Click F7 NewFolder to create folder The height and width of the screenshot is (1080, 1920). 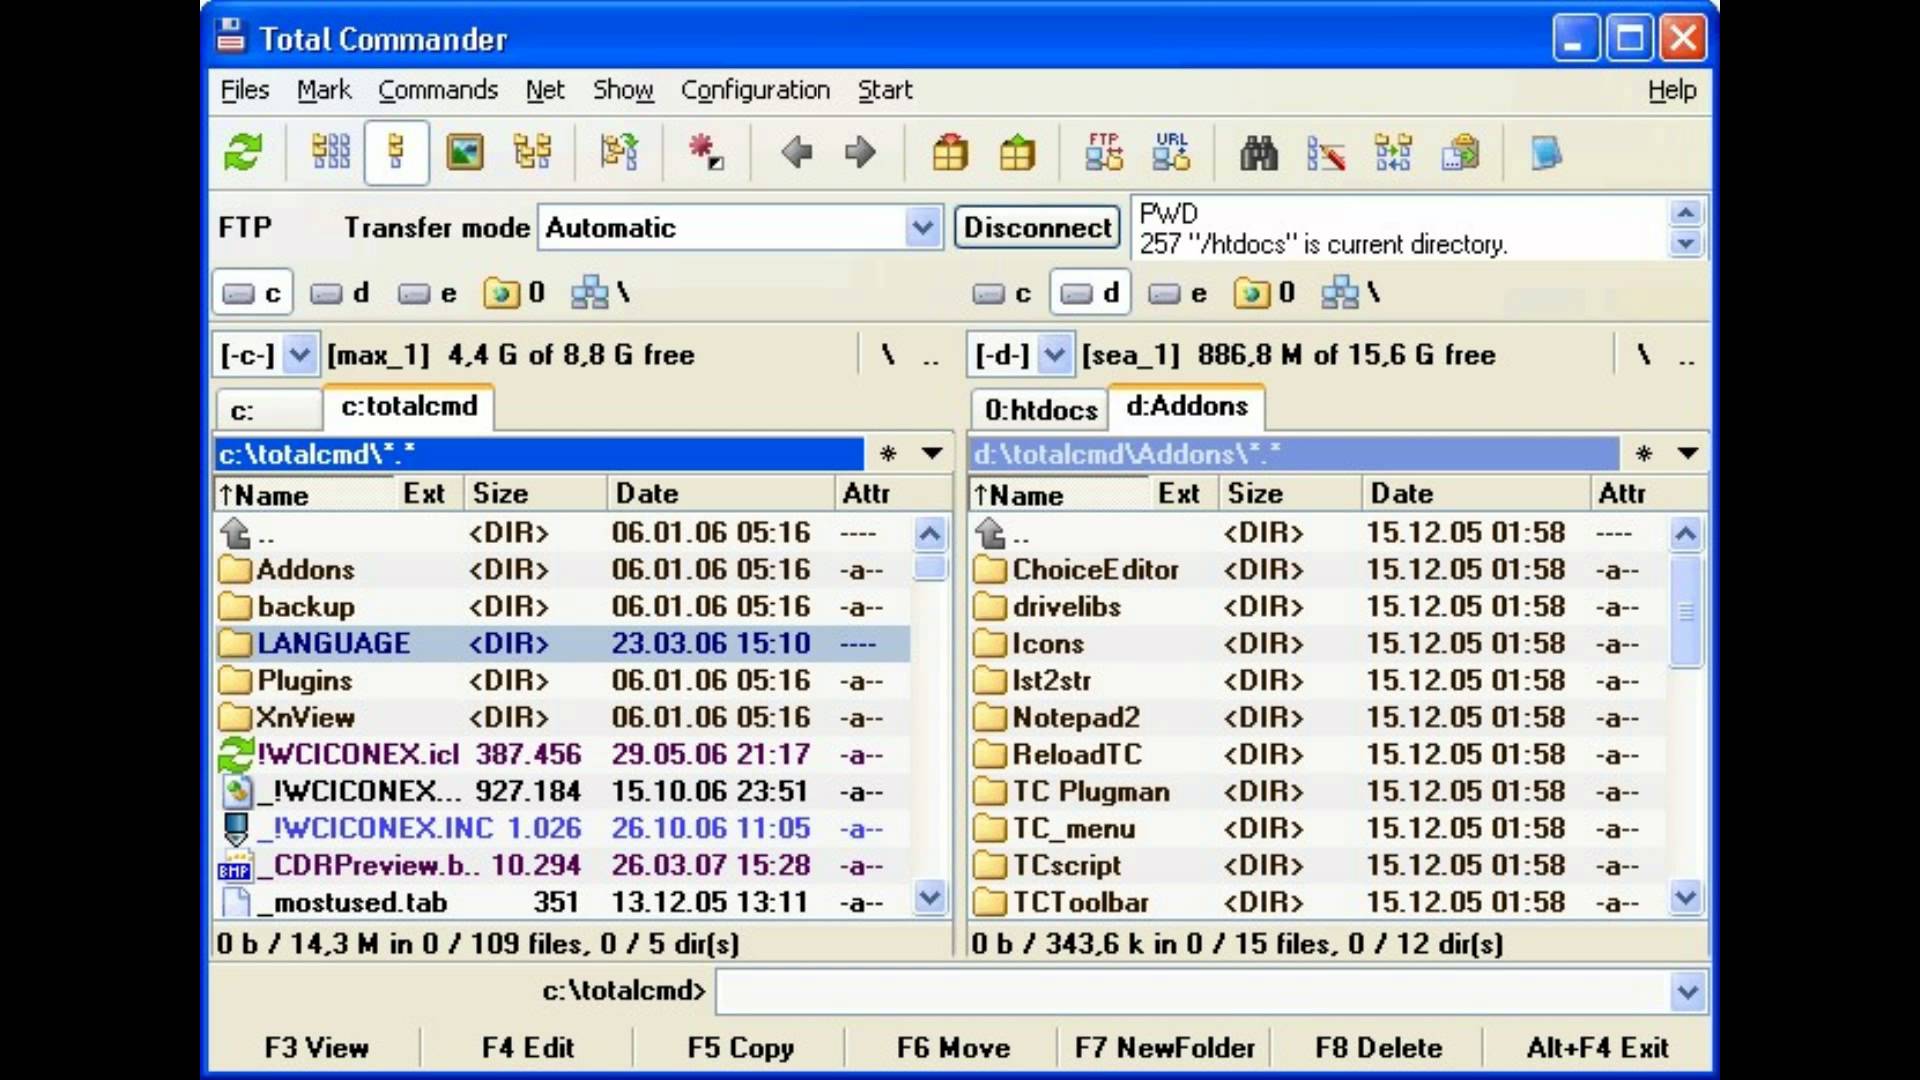[1164, 1047]
